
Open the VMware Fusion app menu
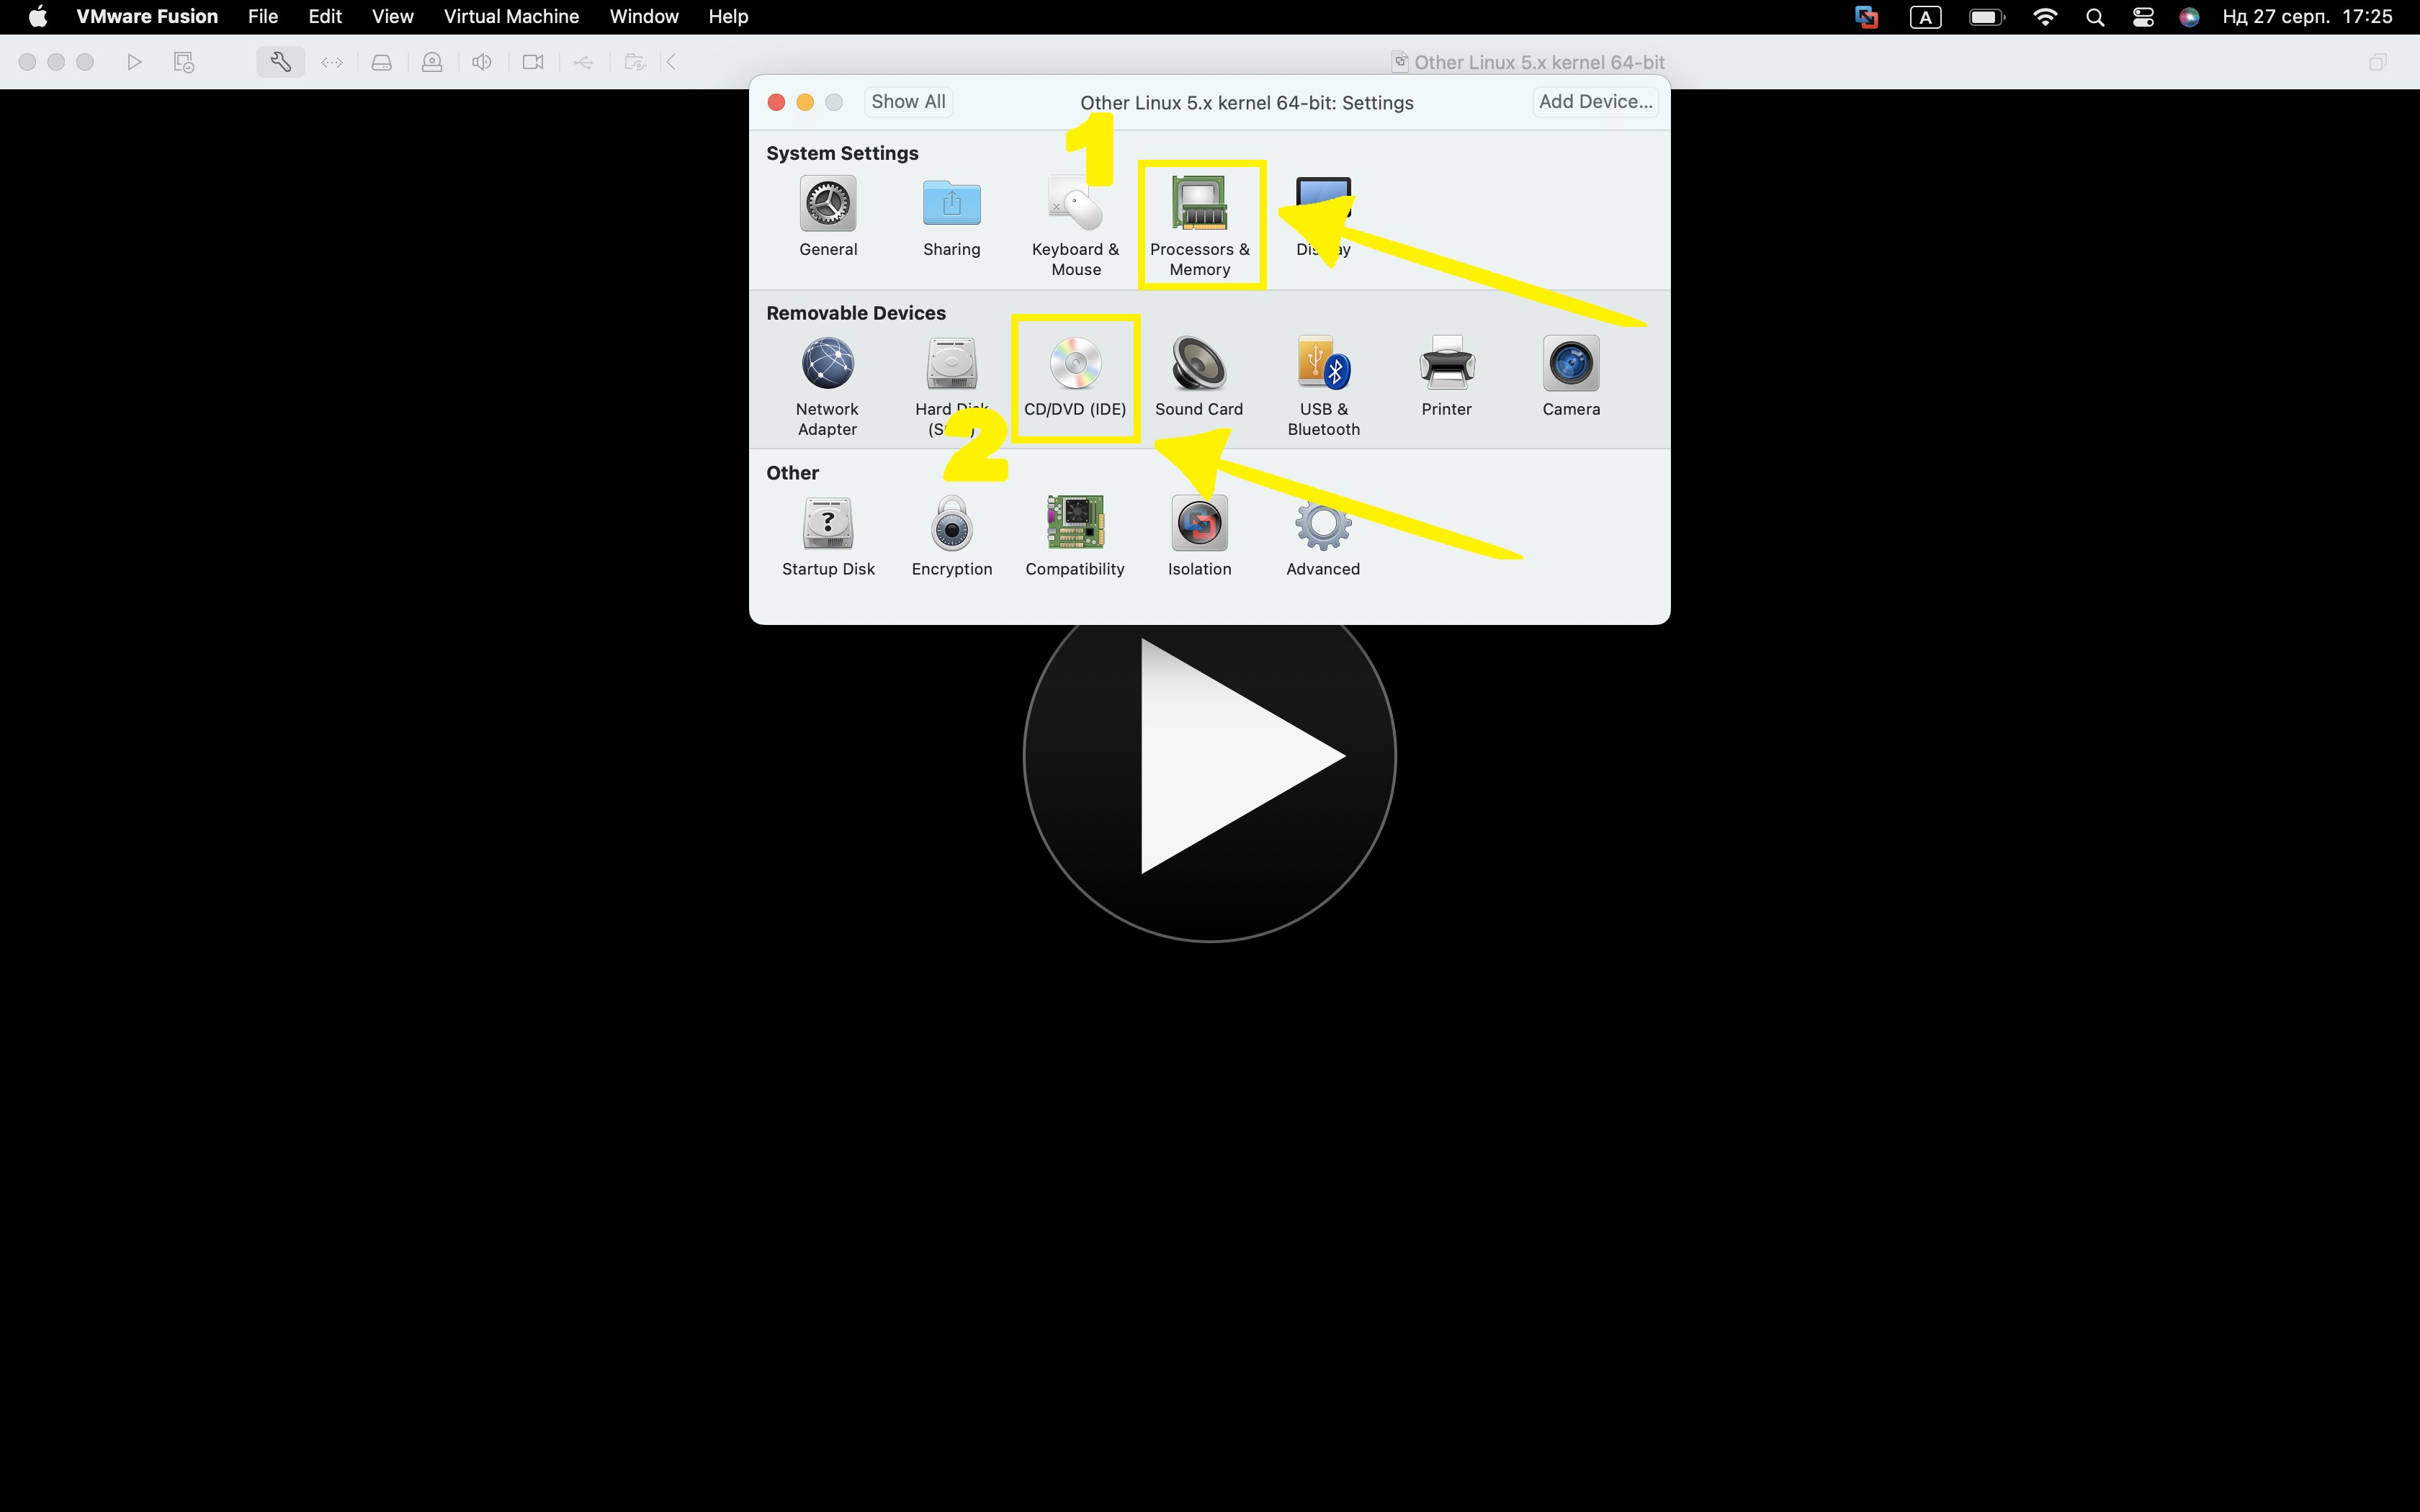[147, 16]
